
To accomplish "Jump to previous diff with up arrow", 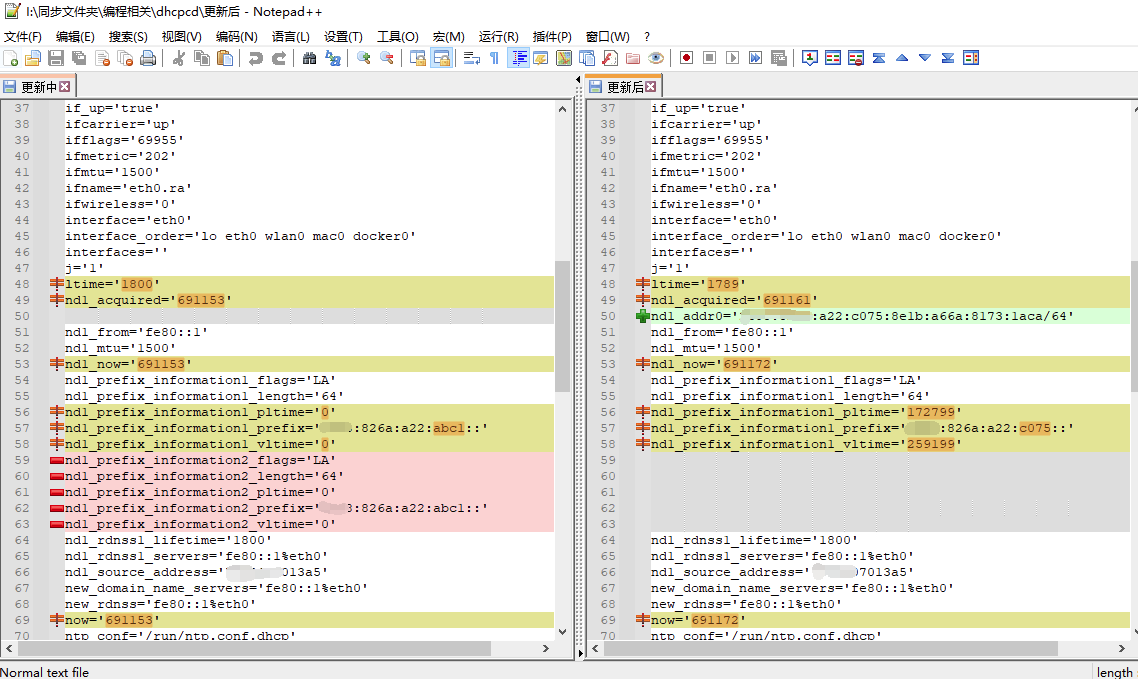I will point(901,58).
